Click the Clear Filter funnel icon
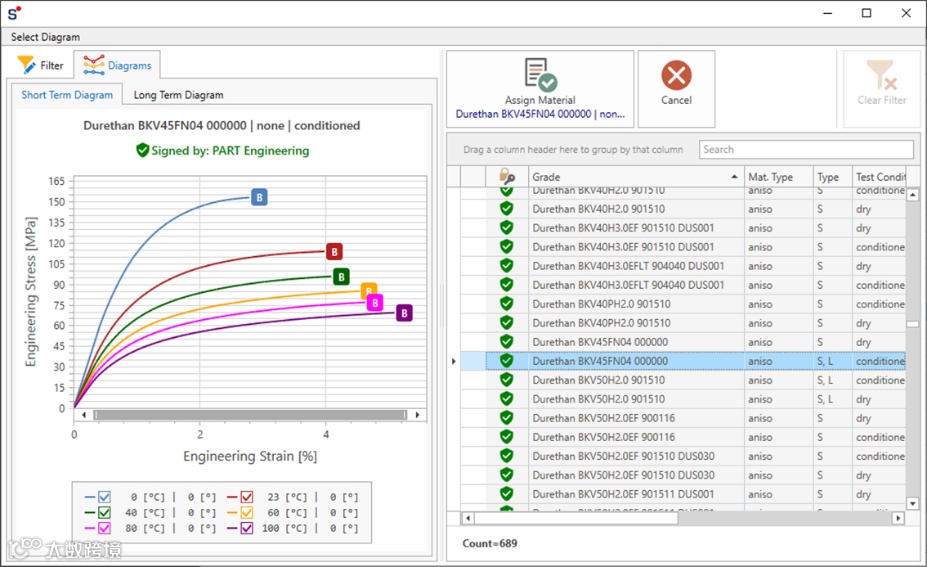 click(x=881, y=74)
